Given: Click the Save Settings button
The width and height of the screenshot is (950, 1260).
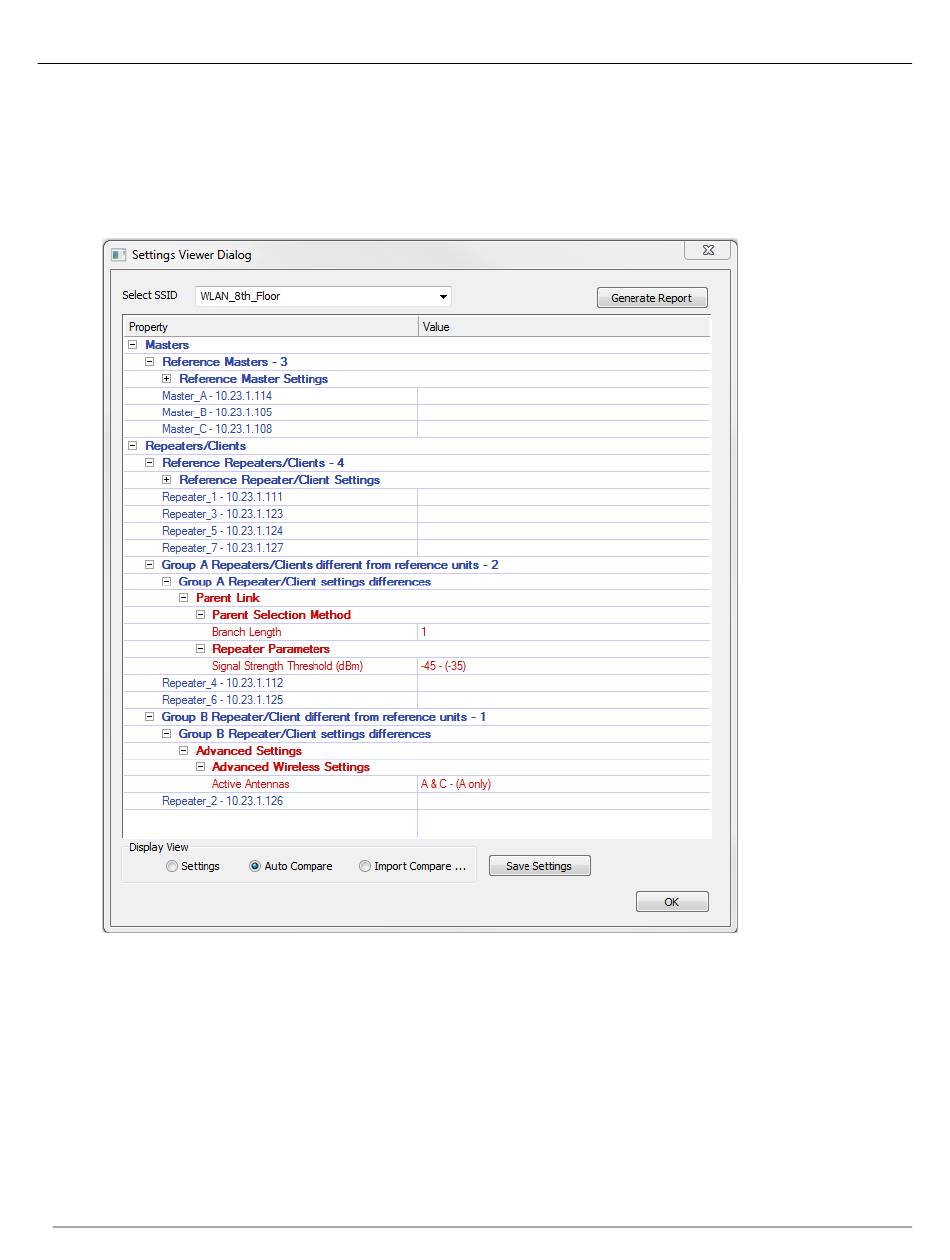Looking at the screenshot, I should click(539, 866).
